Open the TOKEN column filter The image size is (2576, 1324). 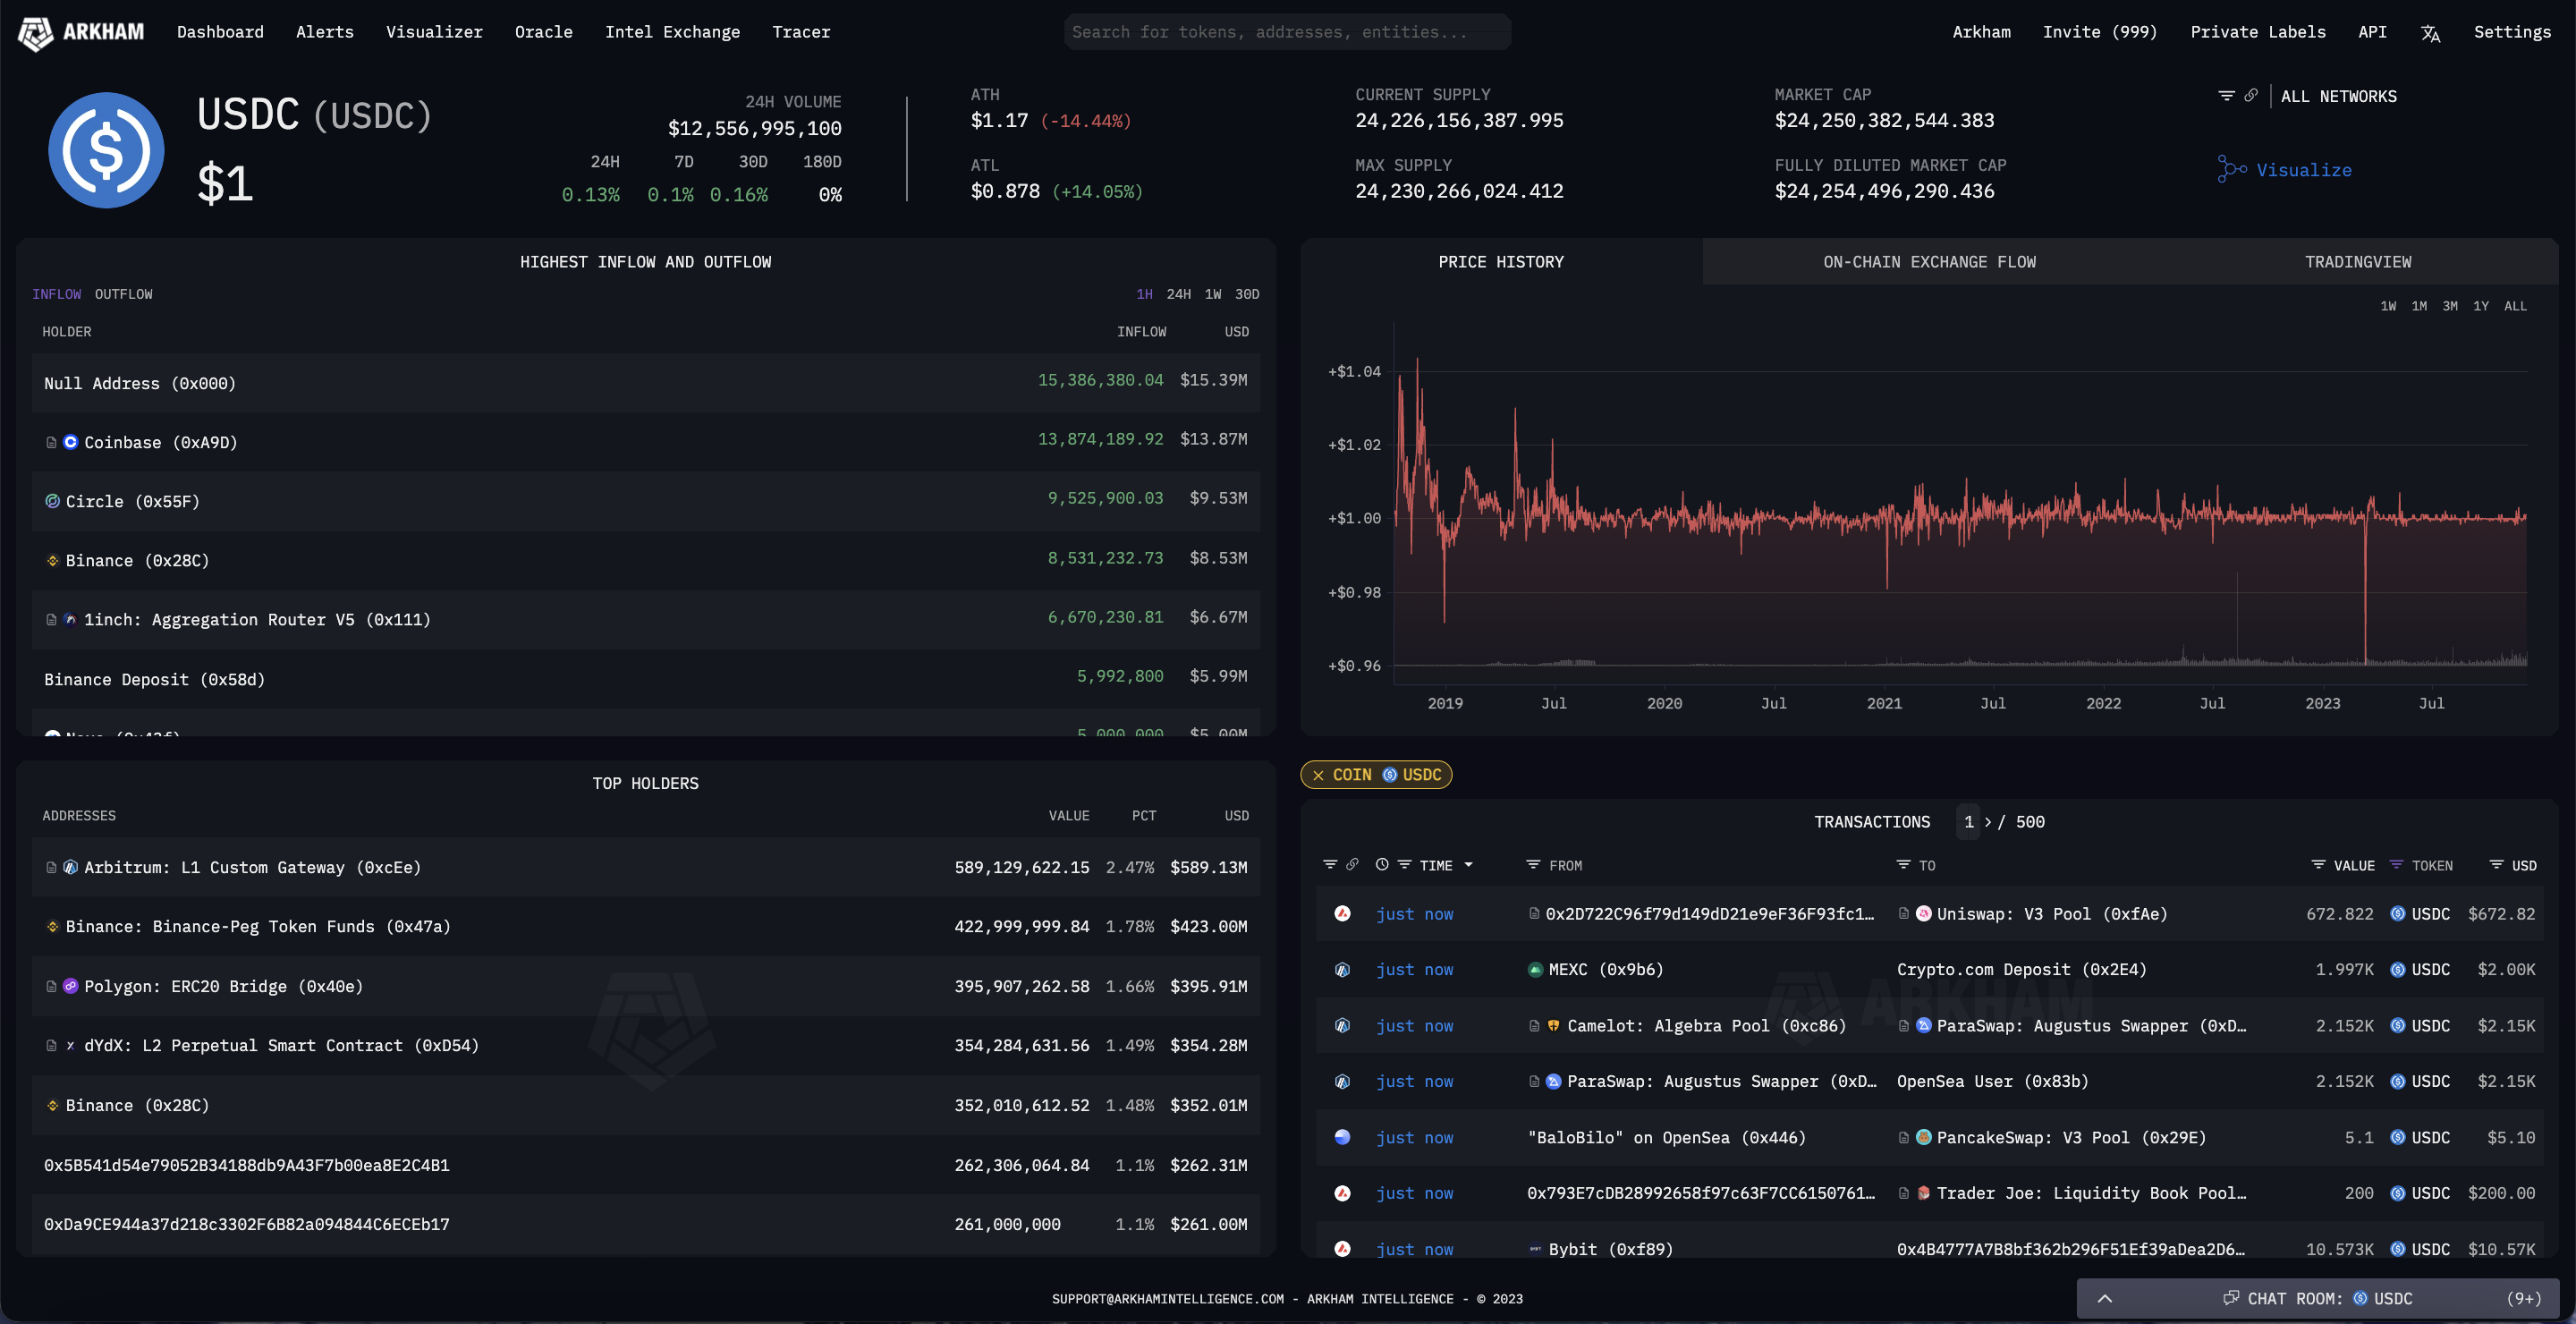click(x=2396, y=864)
